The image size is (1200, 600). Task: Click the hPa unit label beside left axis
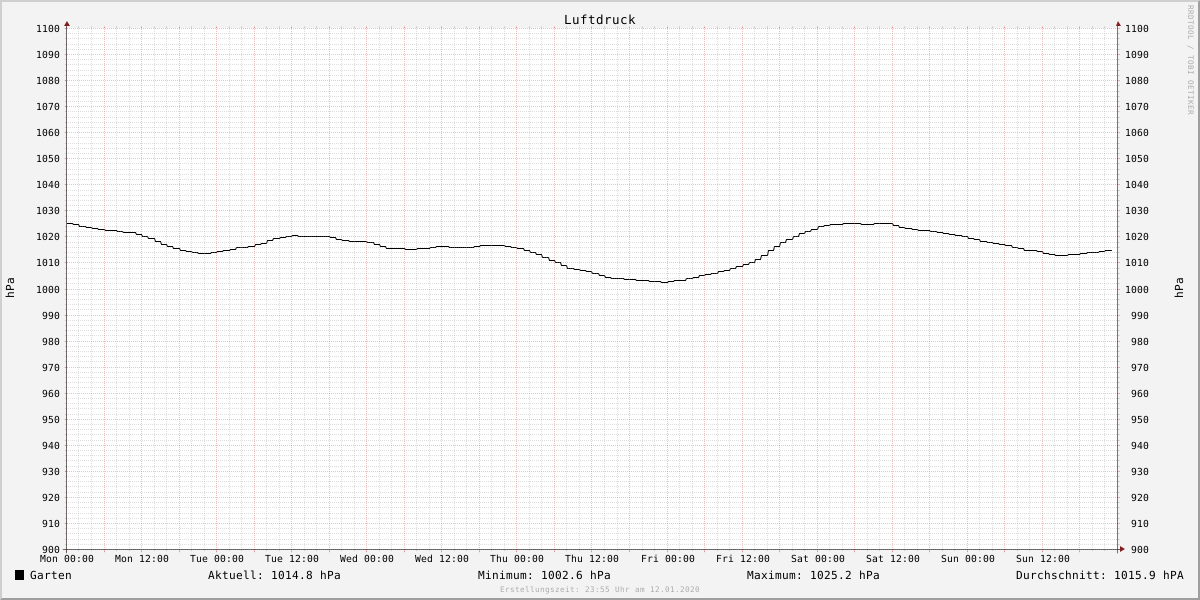pos(10,288)
